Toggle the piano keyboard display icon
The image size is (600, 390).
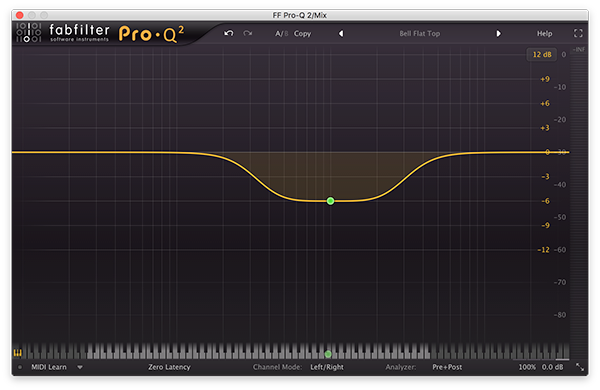[x=18, y=352]
